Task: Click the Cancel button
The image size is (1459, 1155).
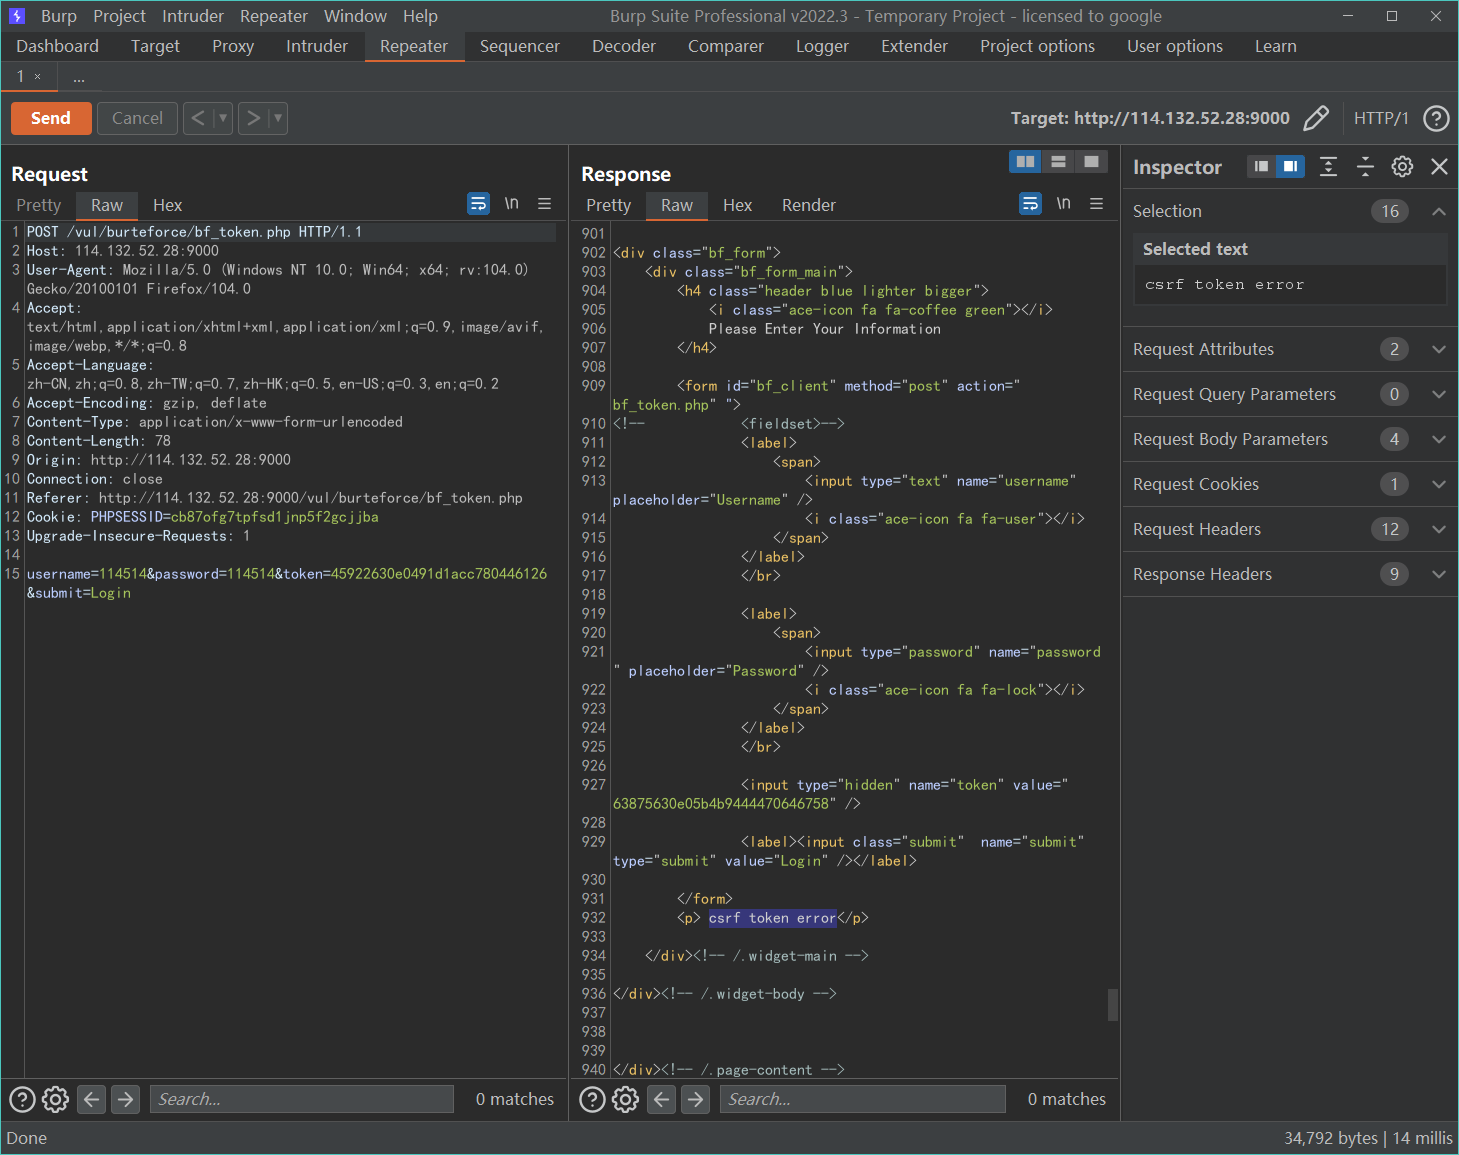Action: point(137,118)
